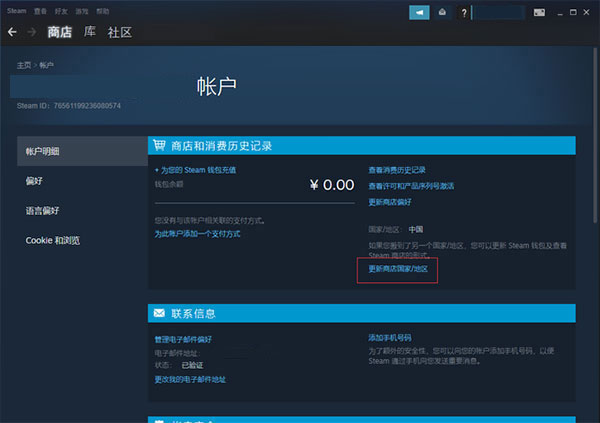
Task: Click 更新商店国家/地区 link
Action: pyautogui.click(x=398, y=269)
